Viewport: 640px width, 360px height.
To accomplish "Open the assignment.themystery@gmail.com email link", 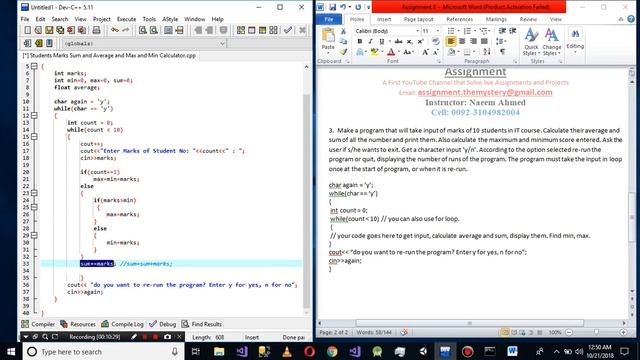I will click(x=485, y=92).
